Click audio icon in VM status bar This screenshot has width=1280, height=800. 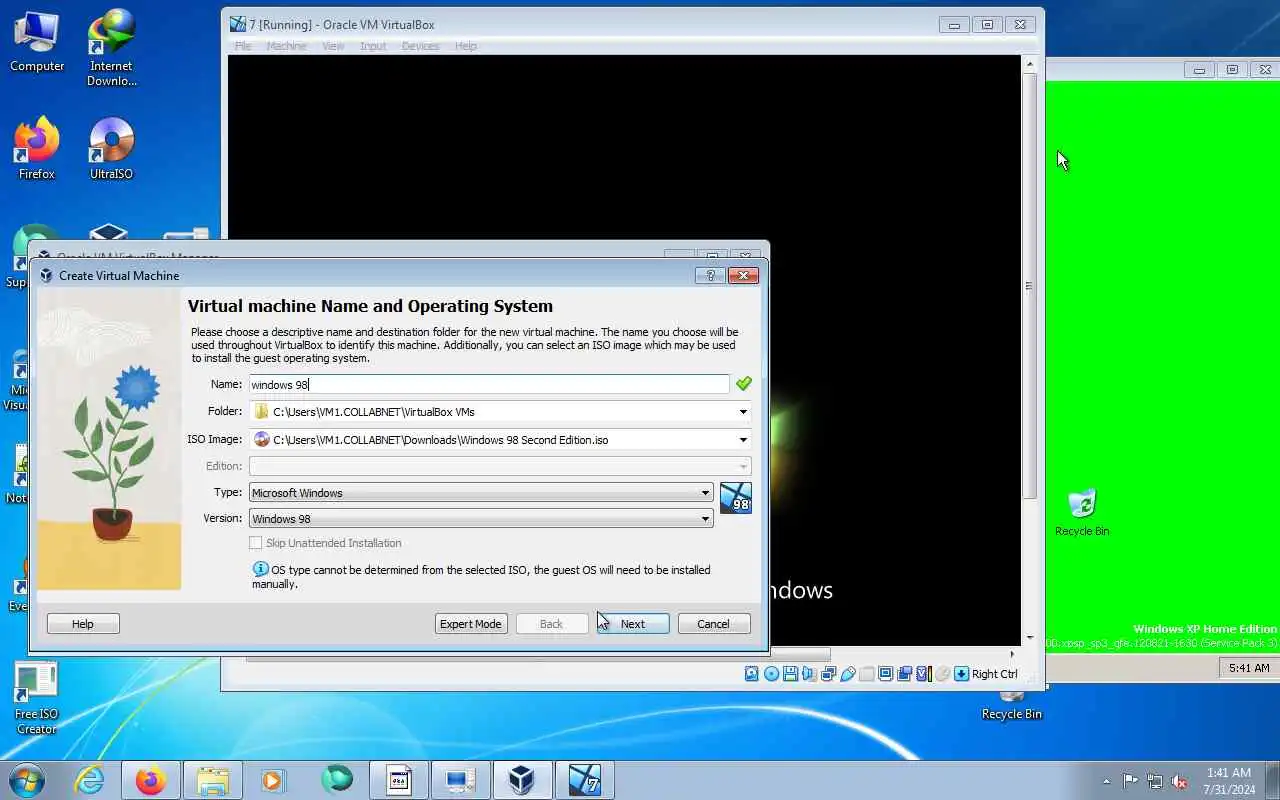[809, 674]
